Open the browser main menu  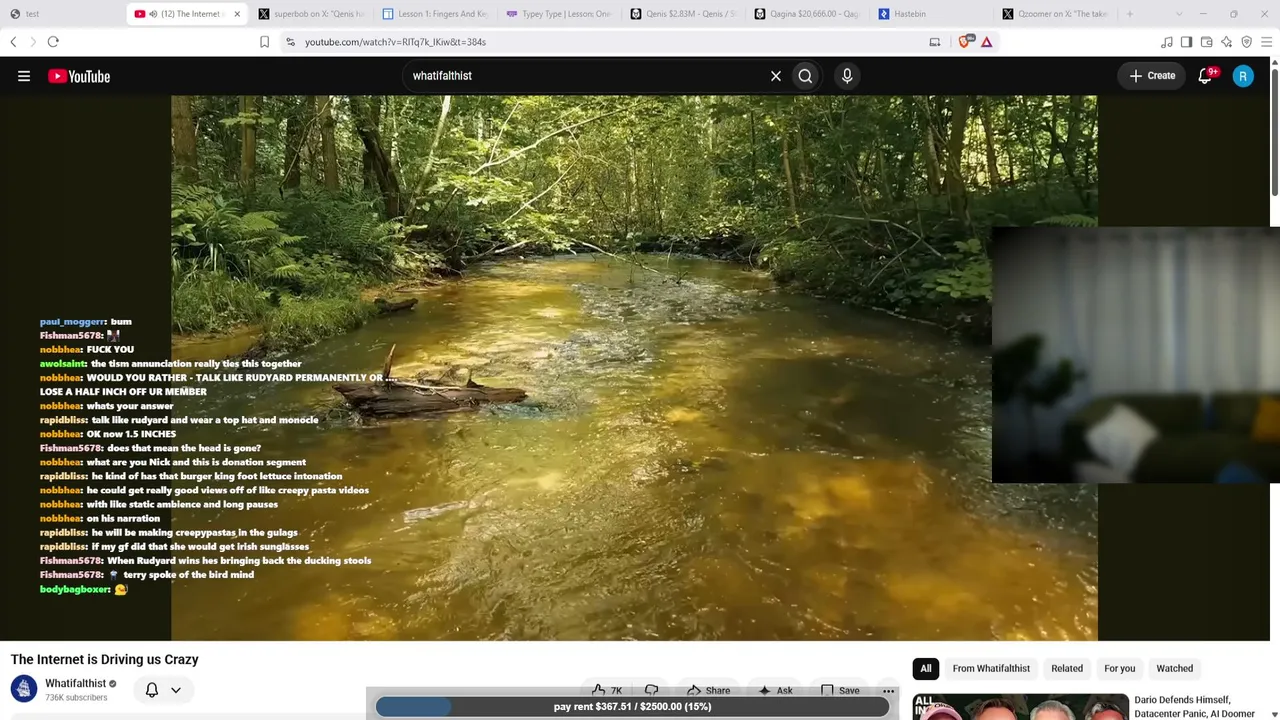(x=1266, y=42)
